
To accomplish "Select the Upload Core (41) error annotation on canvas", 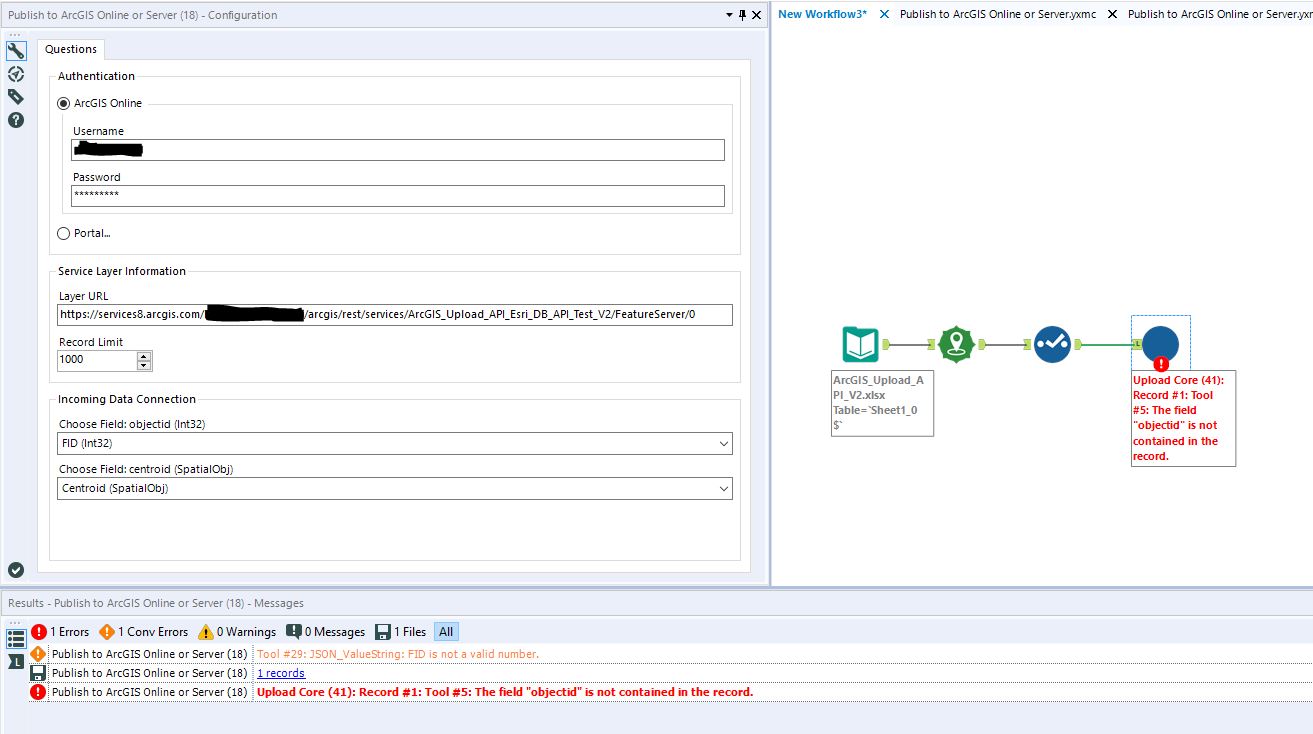I will [1183, 418].
